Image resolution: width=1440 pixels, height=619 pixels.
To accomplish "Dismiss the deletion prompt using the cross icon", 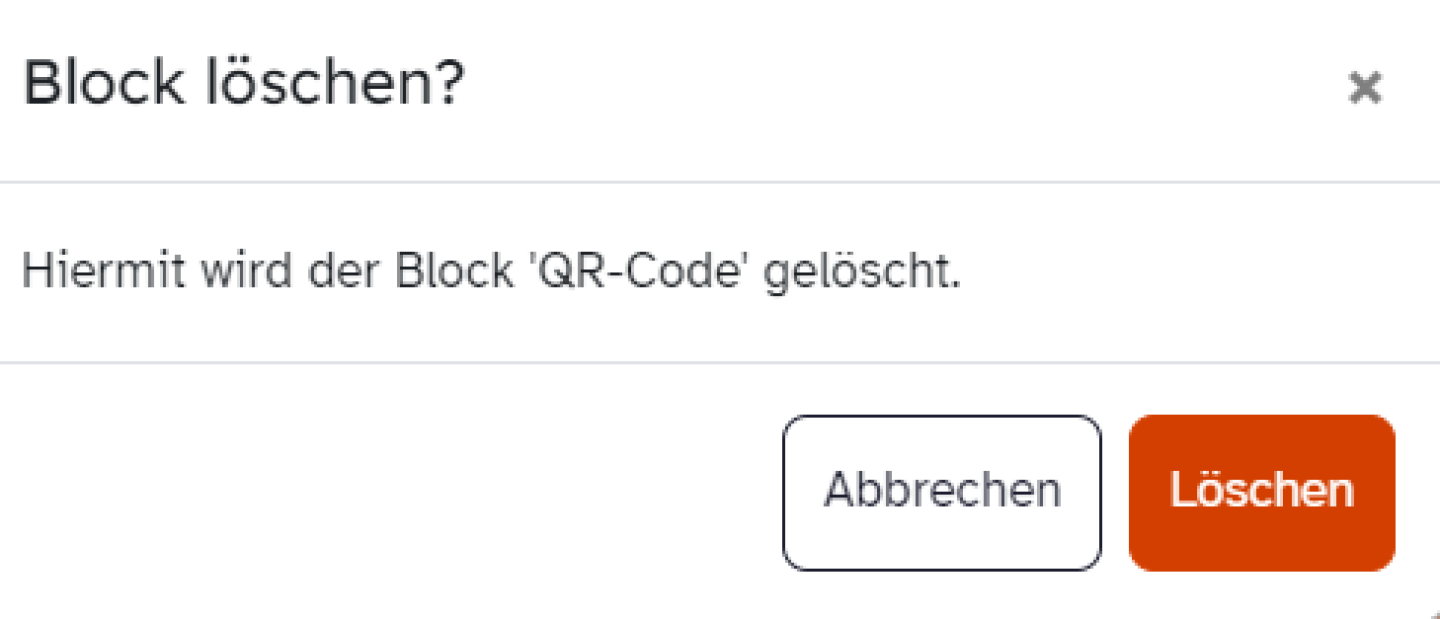I will click(x=1366, y=89).
